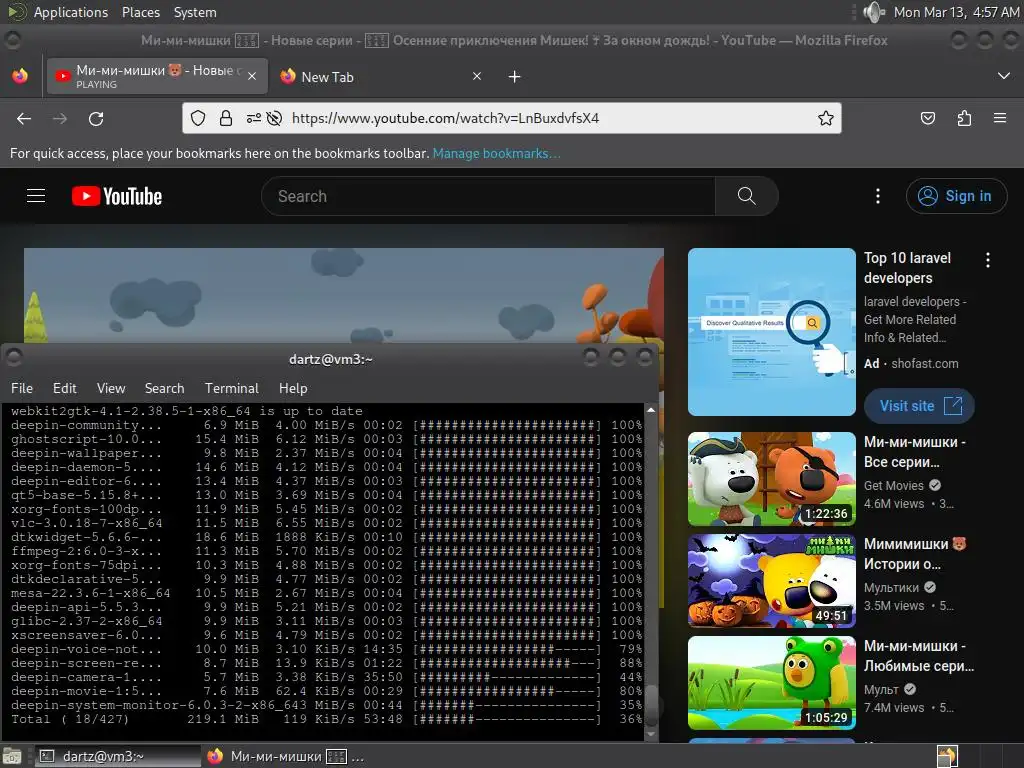Open the File menu in the terminal

tap(22, 388)
